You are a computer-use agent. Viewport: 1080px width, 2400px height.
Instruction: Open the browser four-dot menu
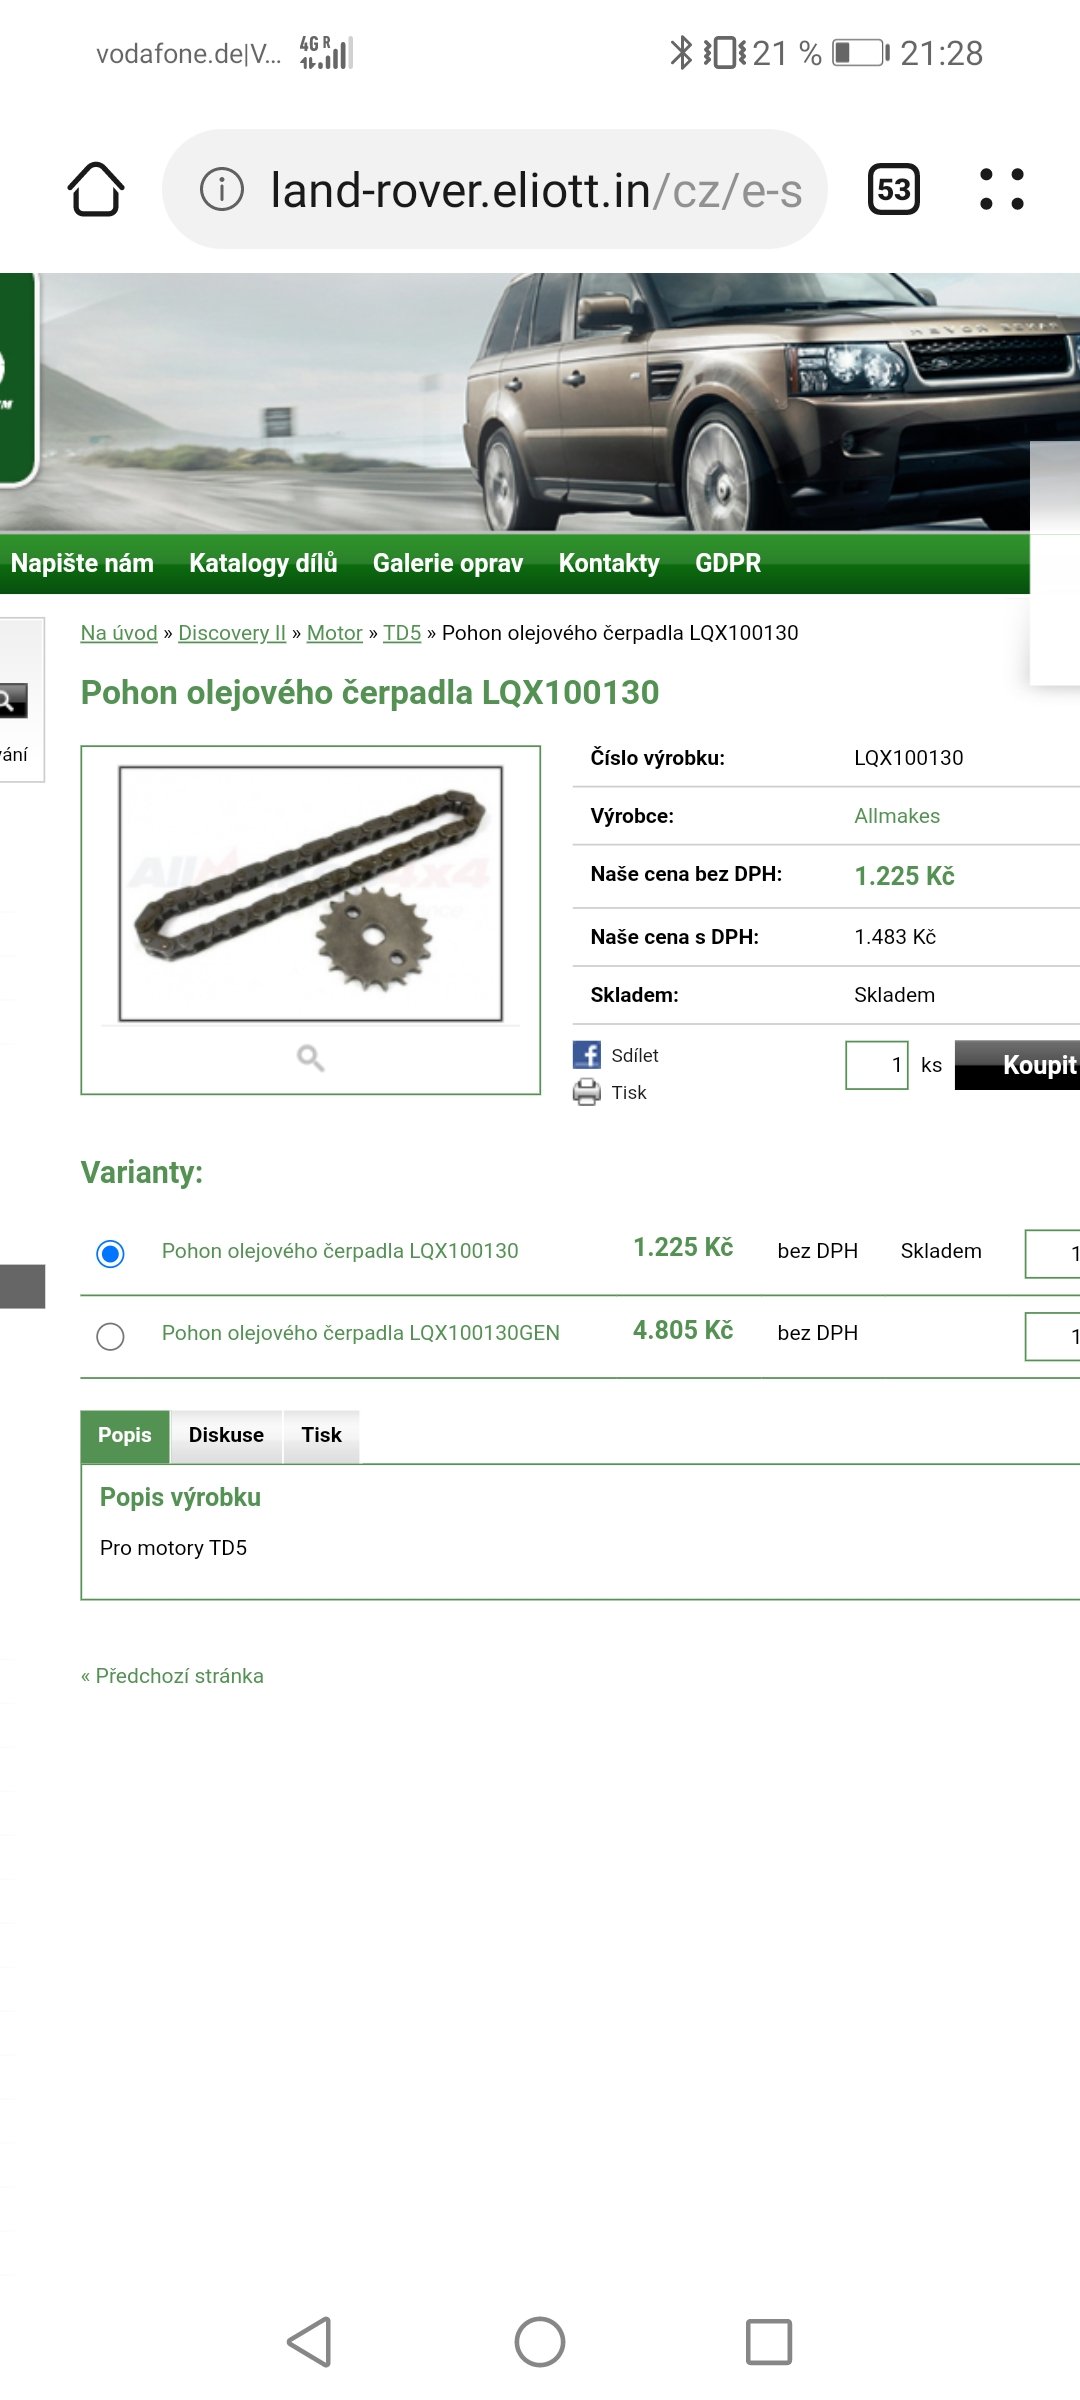(1001, 189)
